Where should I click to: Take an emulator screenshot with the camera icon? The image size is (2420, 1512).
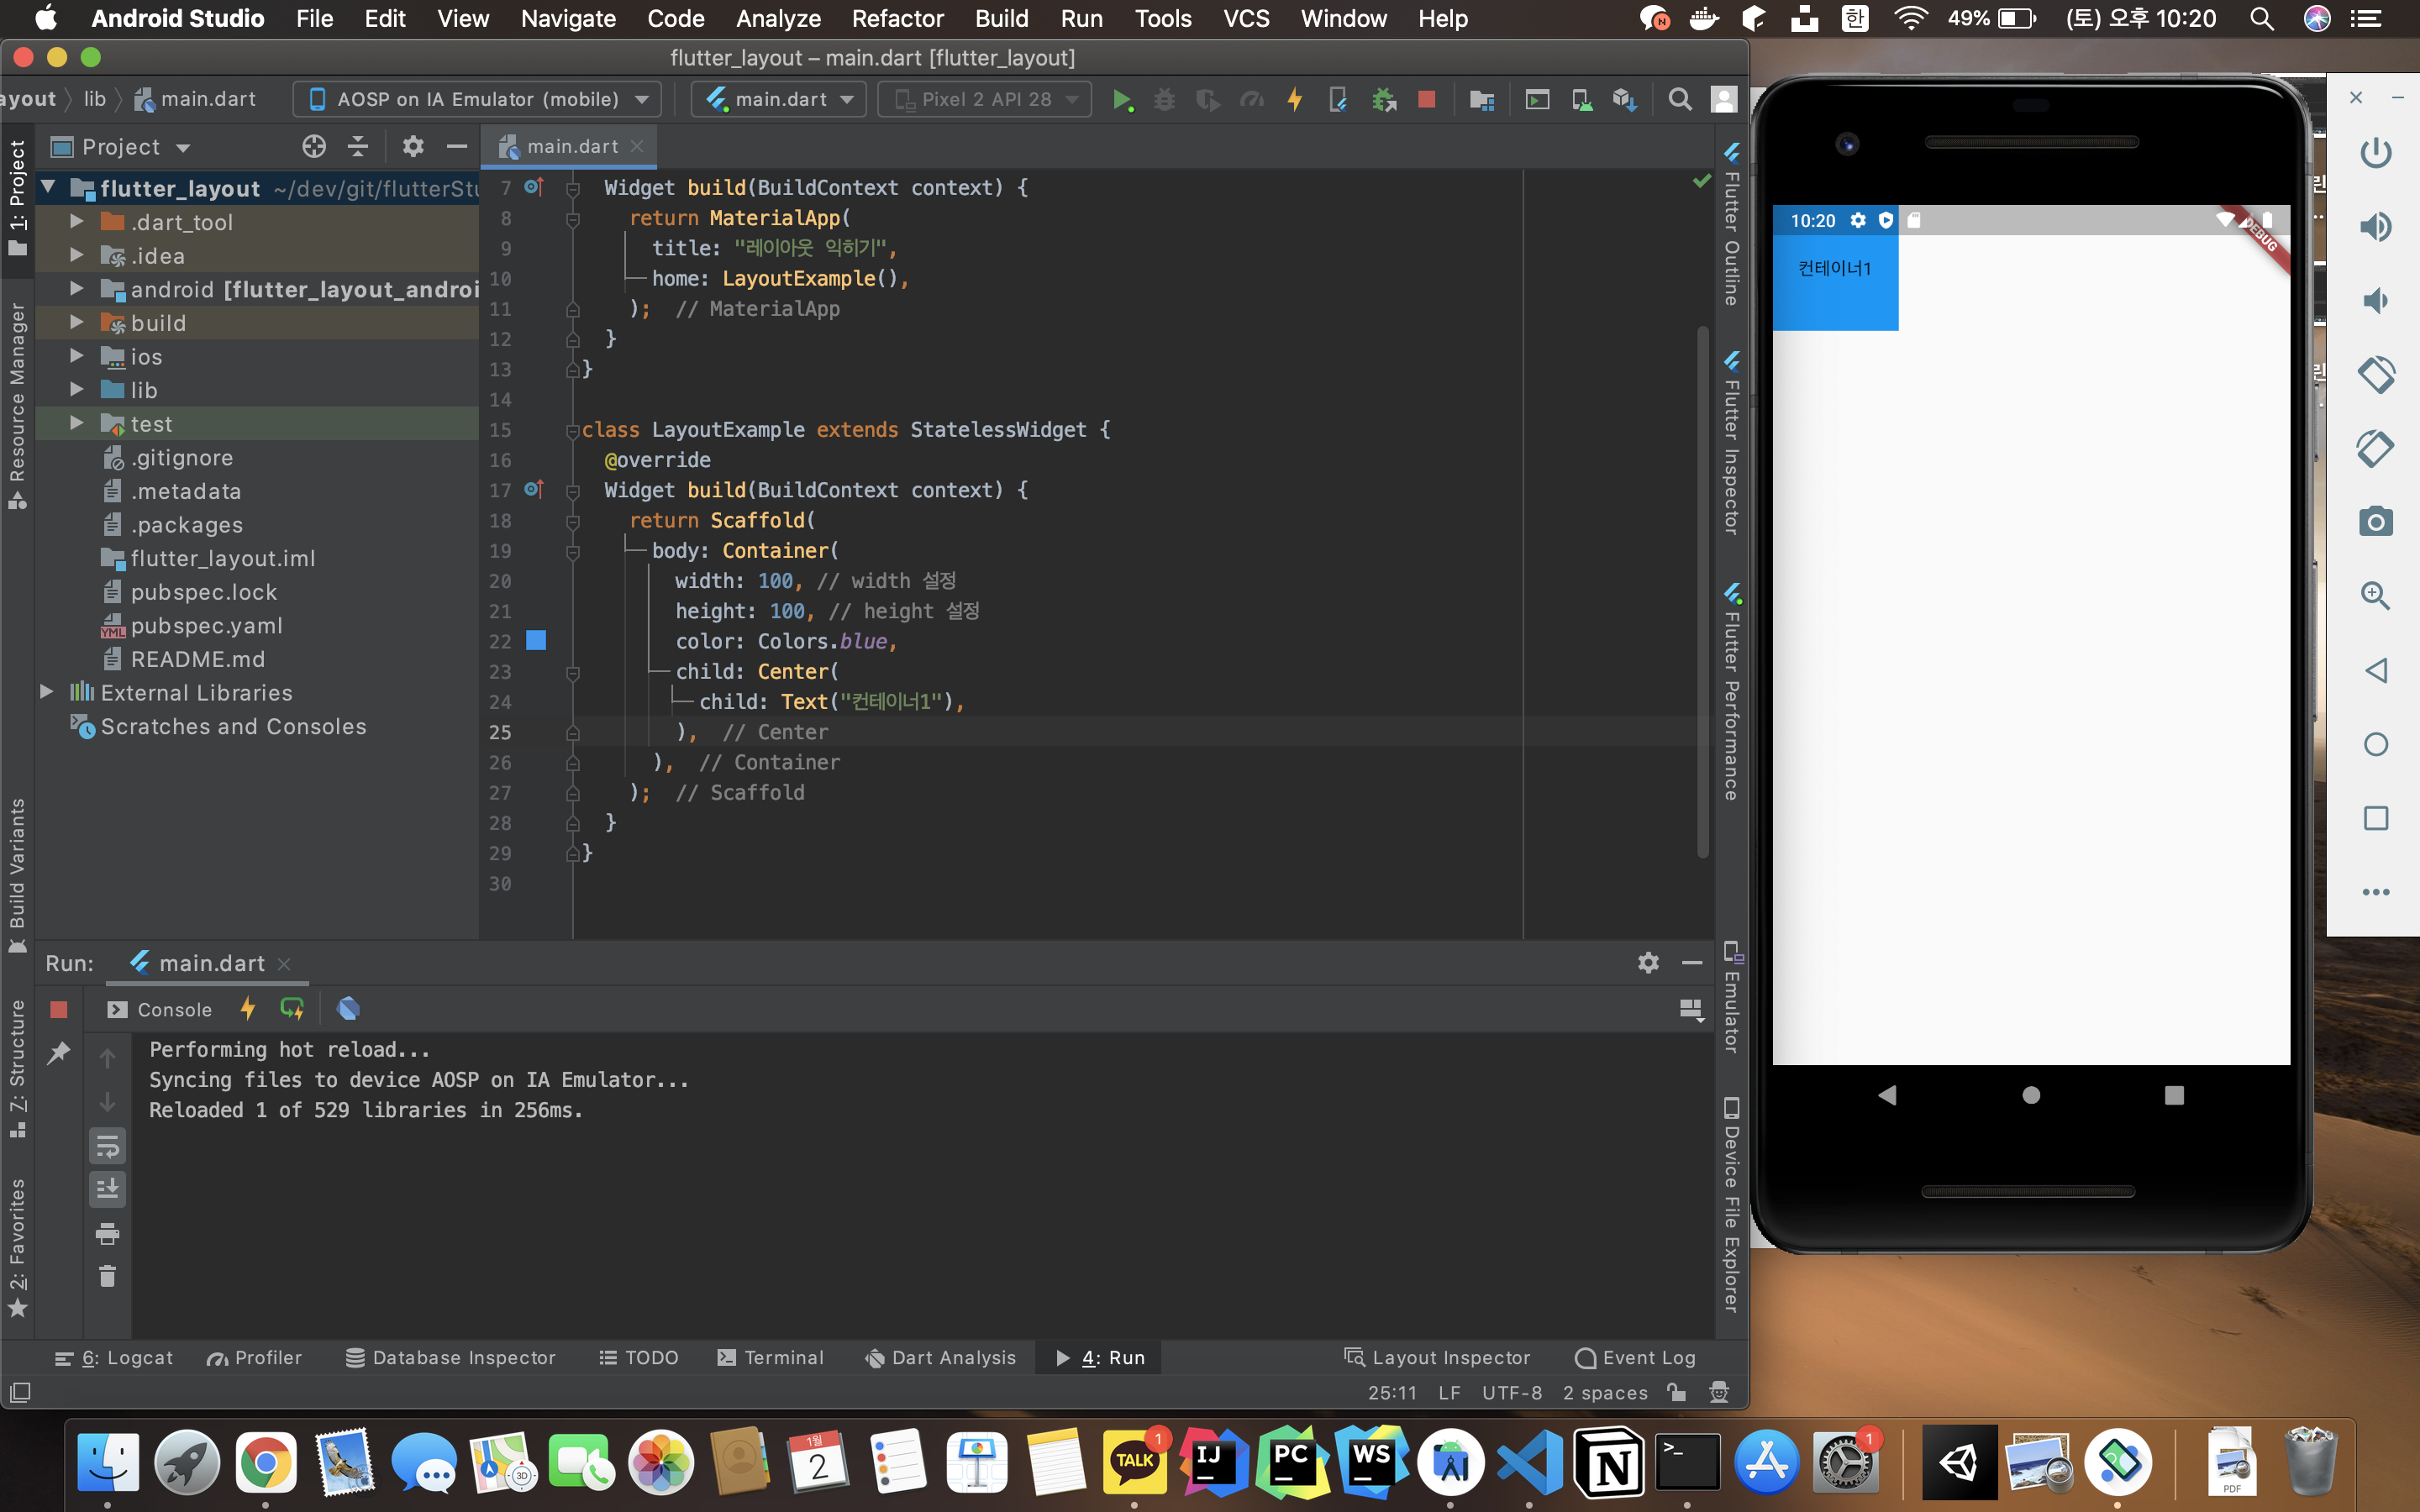click(x=2375, y=522)
